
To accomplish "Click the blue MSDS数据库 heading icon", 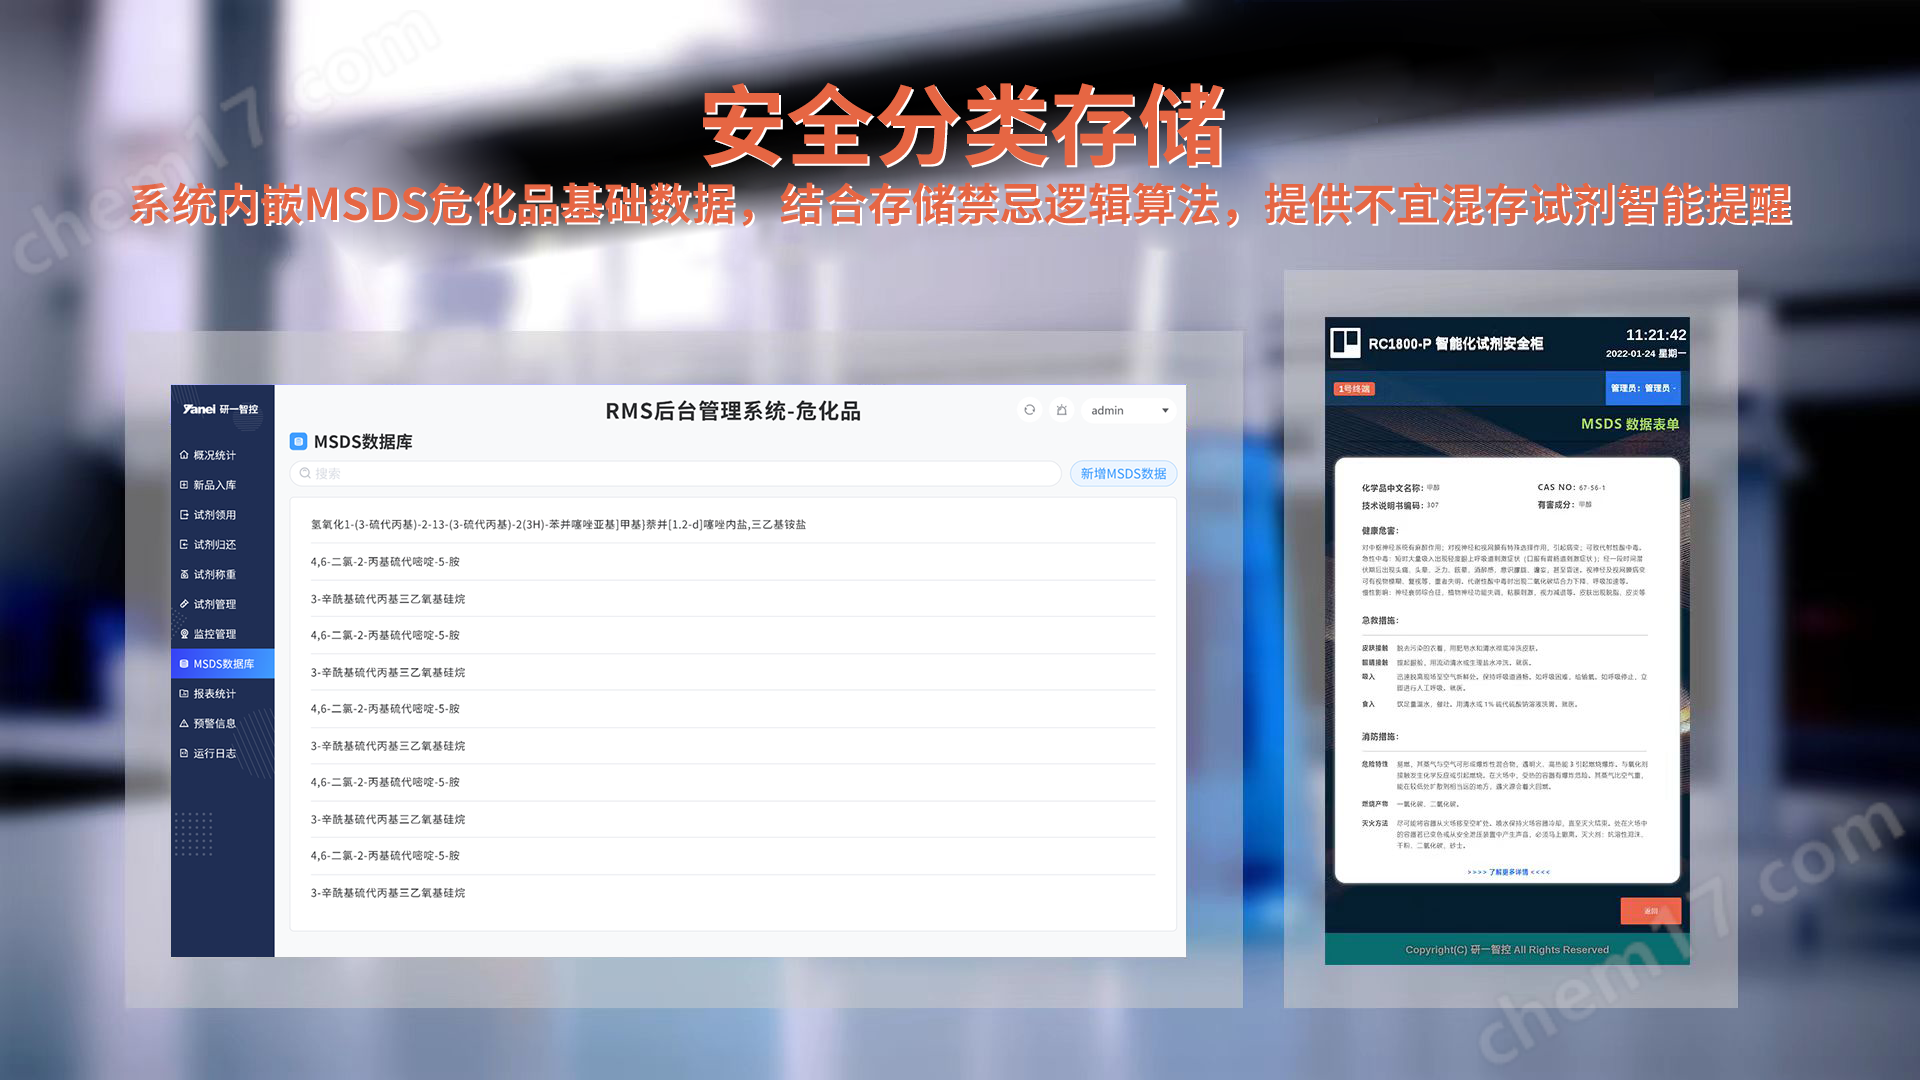I will (x=298, y=441).
